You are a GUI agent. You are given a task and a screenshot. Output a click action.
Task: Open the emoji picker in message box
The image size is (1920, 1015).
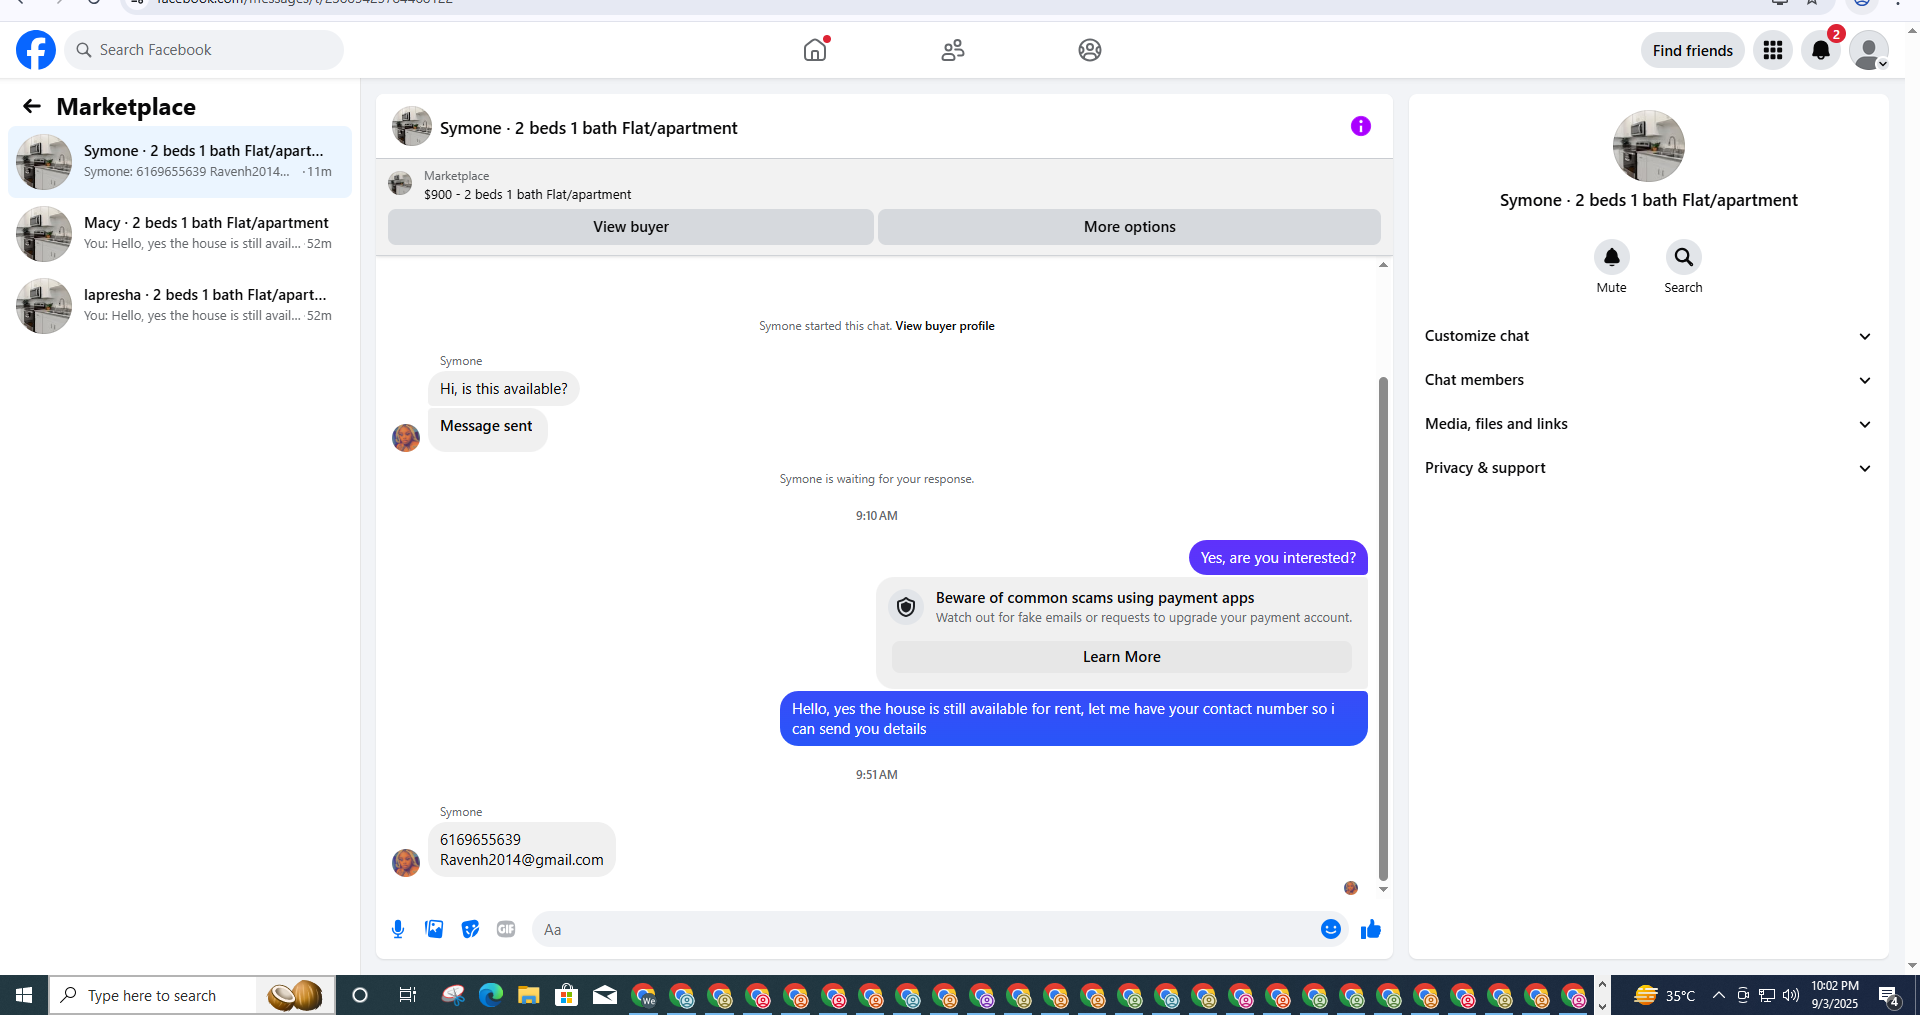click(1330, 929)
